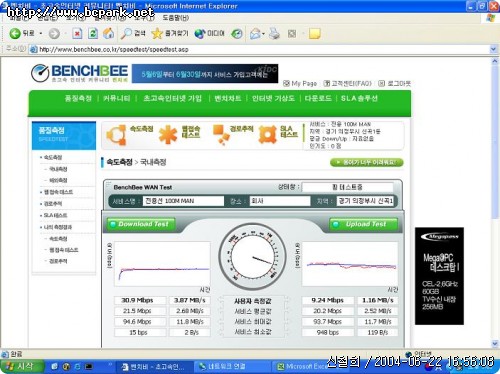This screenshot has height=374, width=500.
Task: Select 웹접속 테스트 under 나의 측정결과
Action: [x=63, y=250]
